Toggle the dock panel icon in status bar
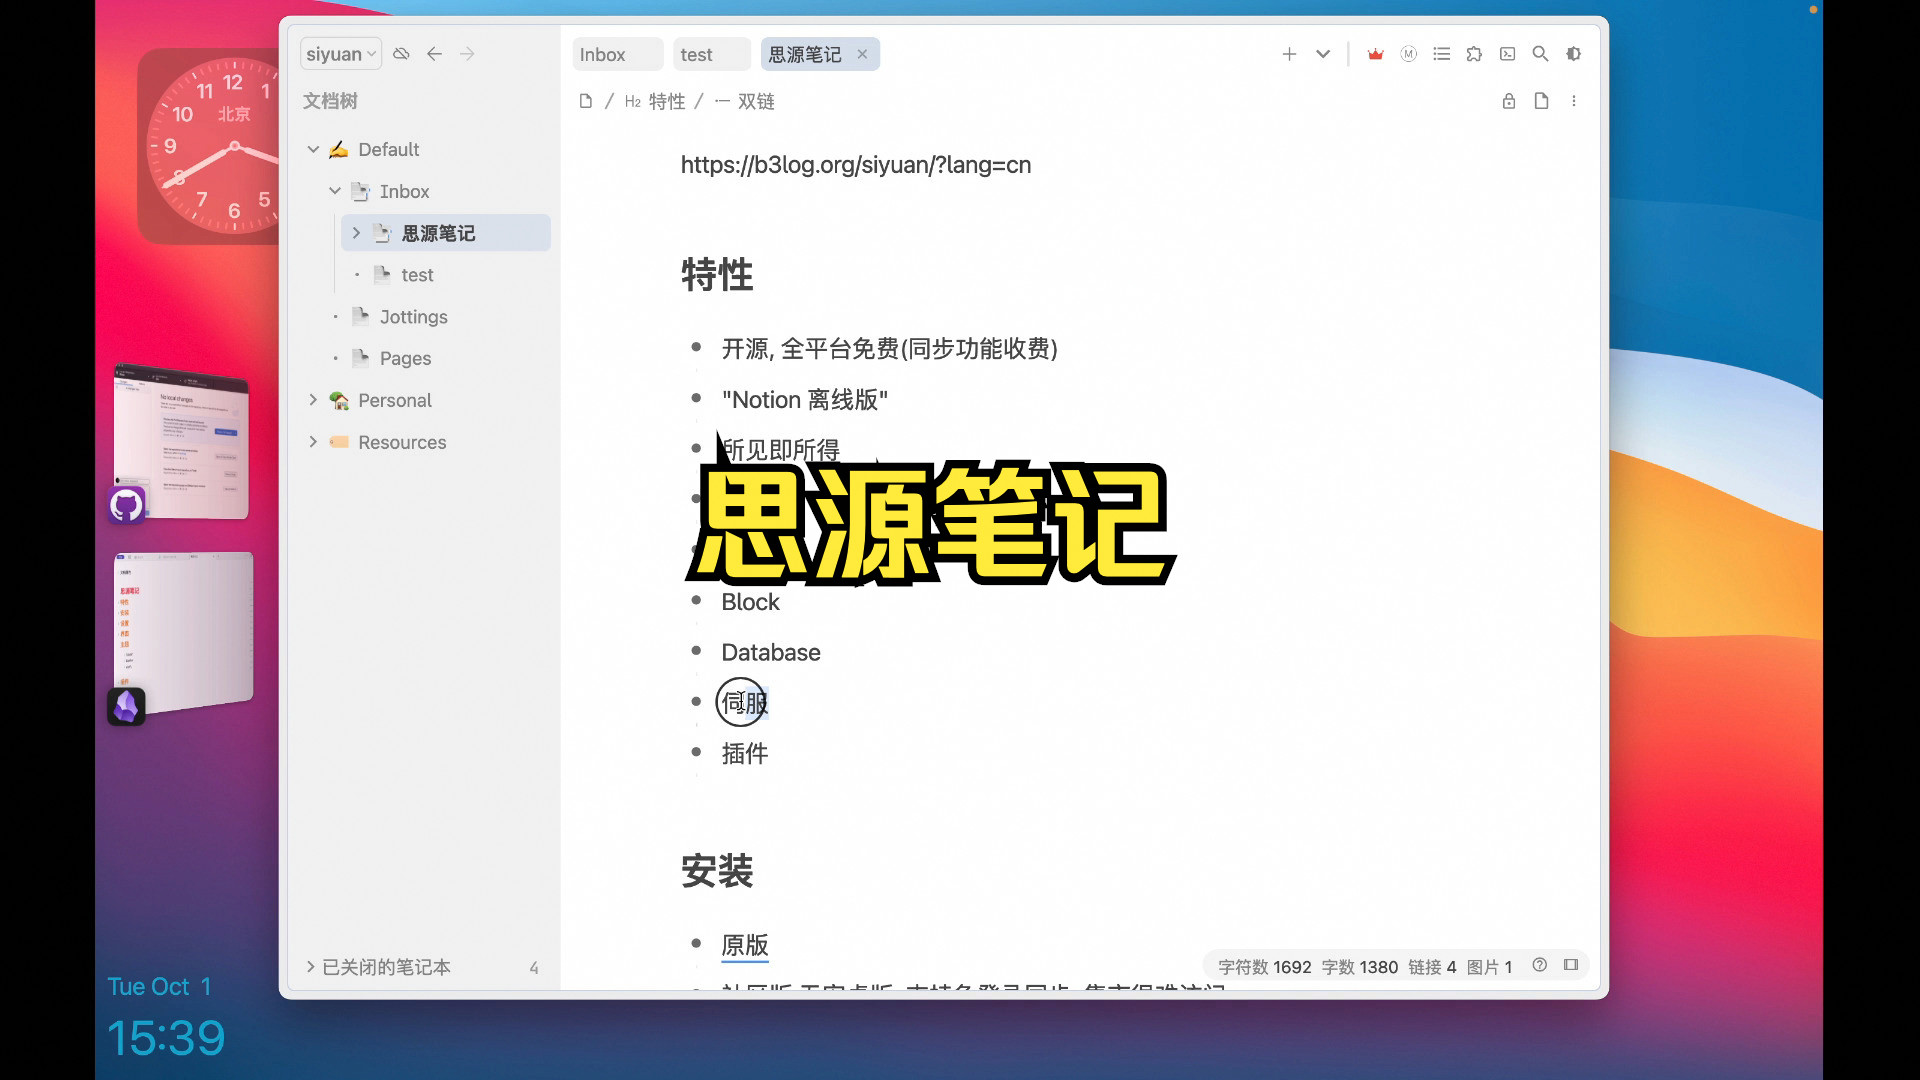 point(1571,965)
